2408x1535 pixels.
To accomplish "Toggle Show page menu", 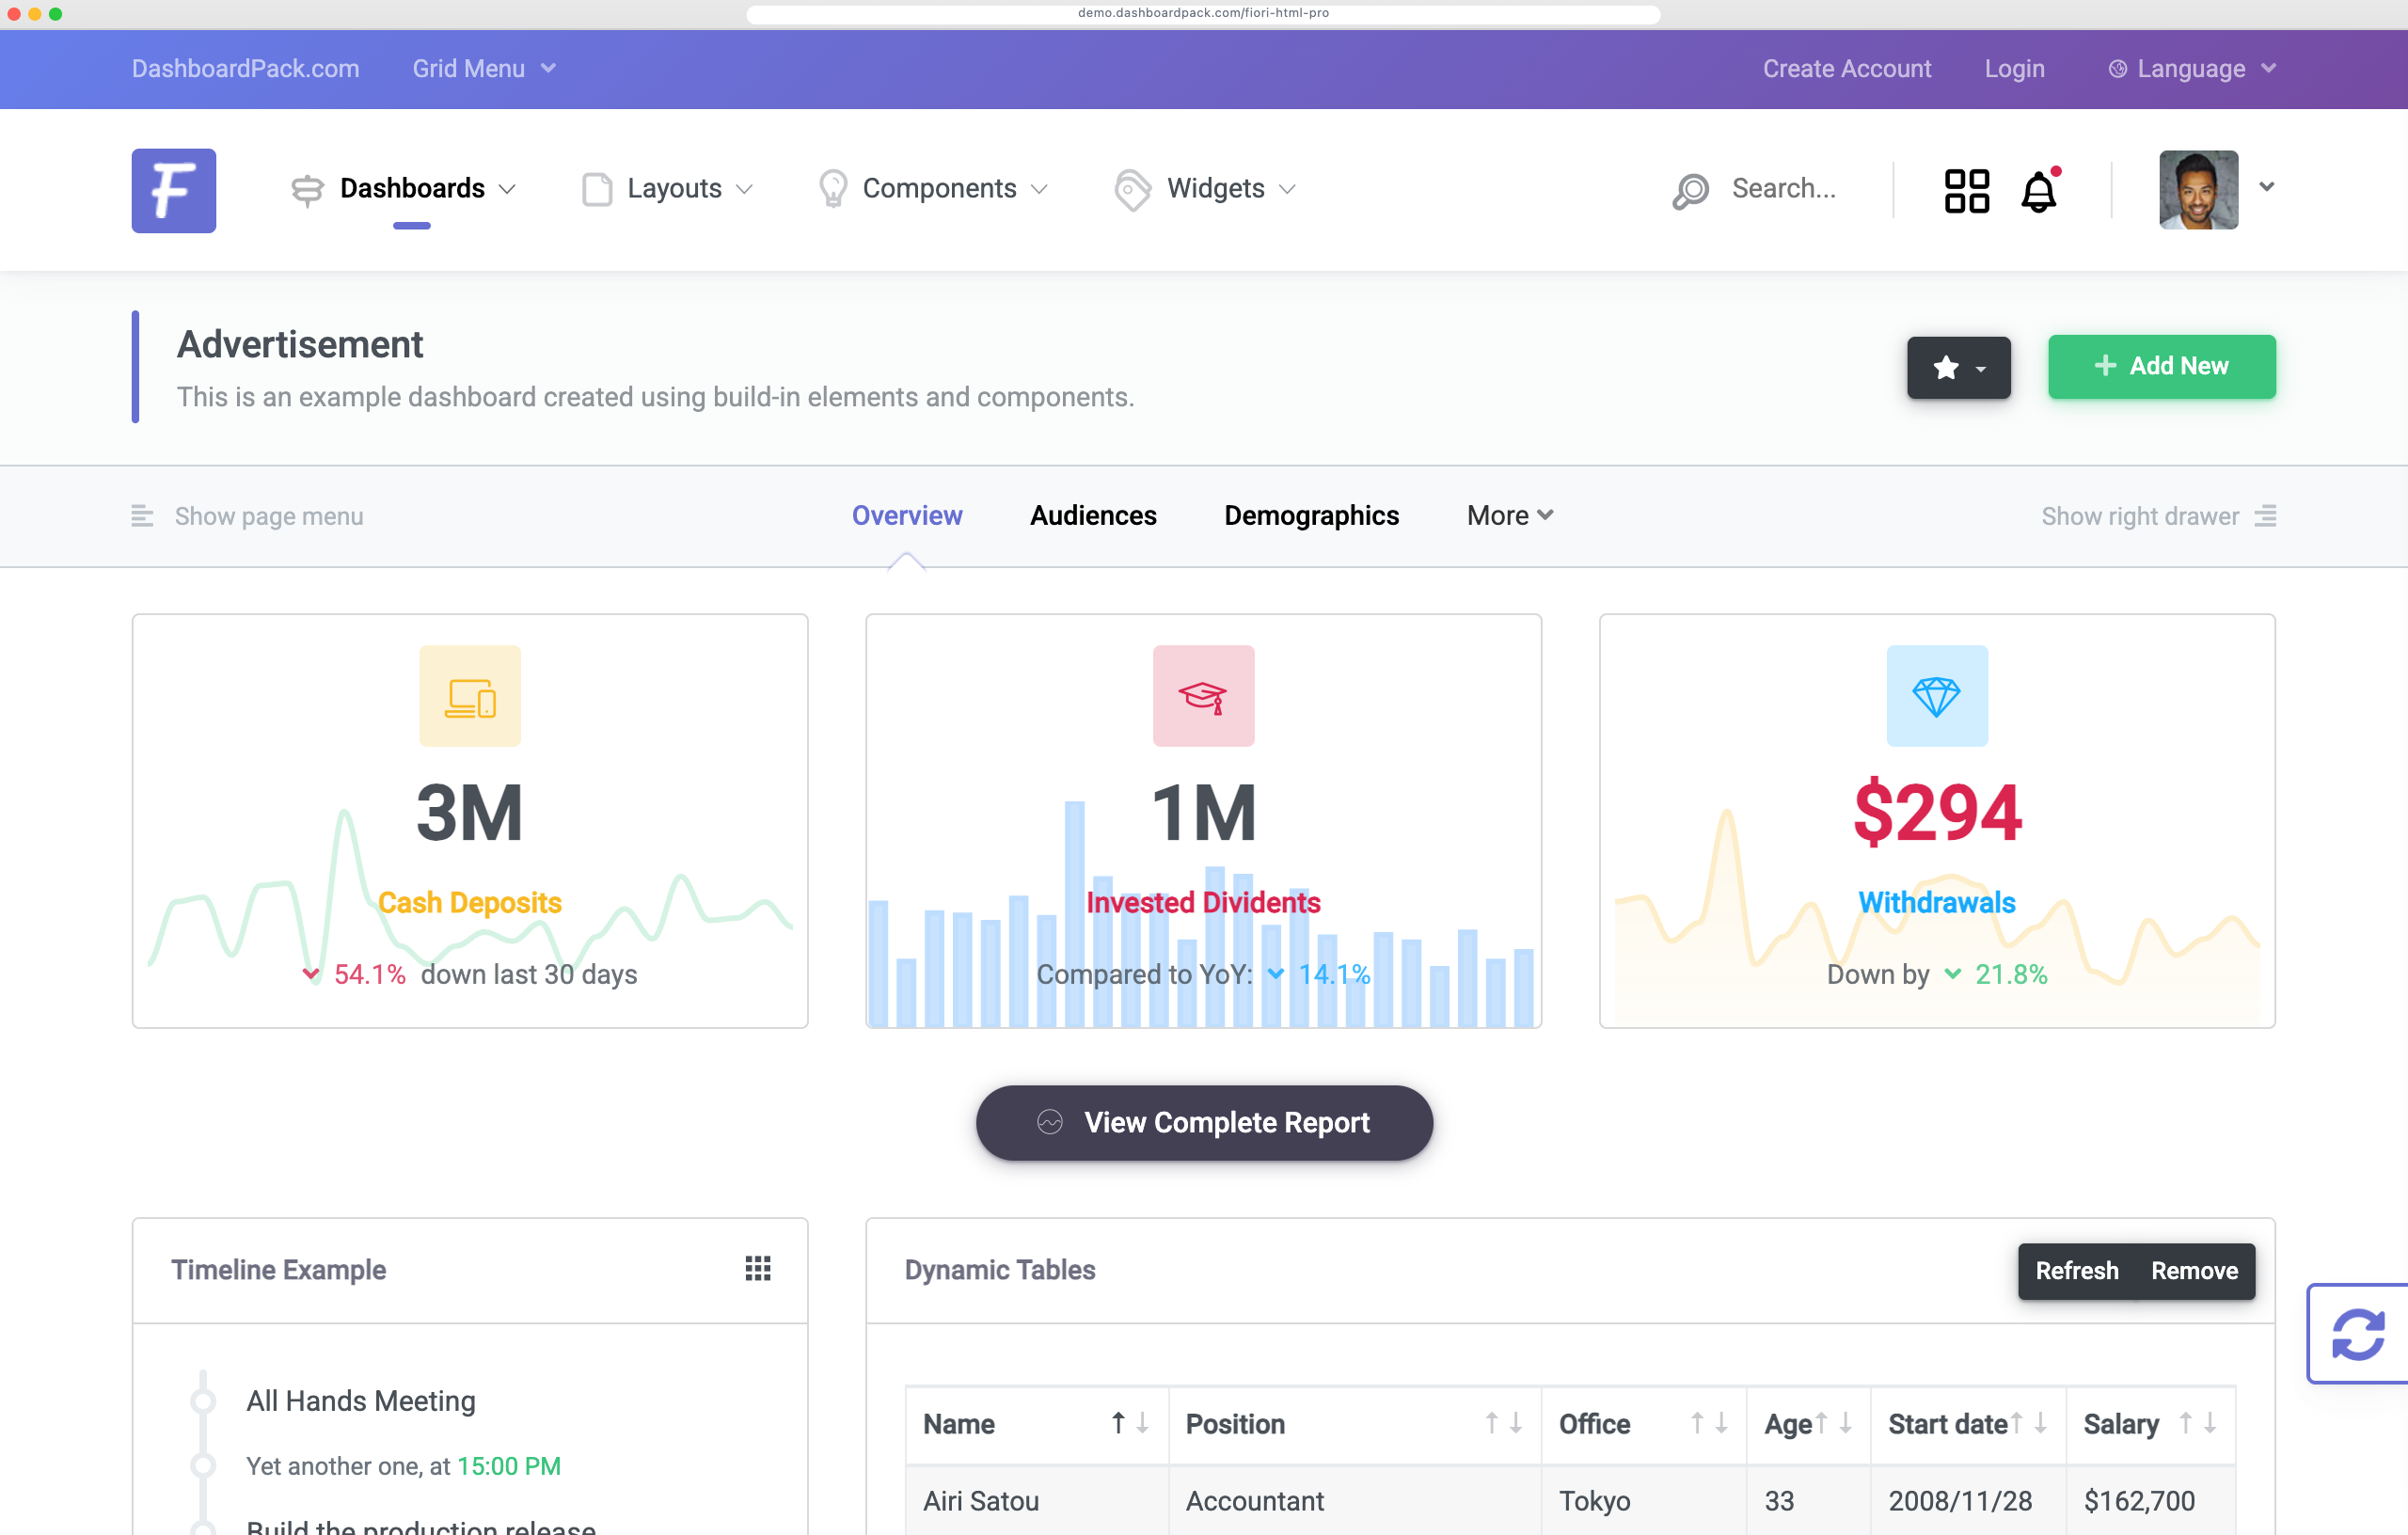I will click(x=247, y=516).
